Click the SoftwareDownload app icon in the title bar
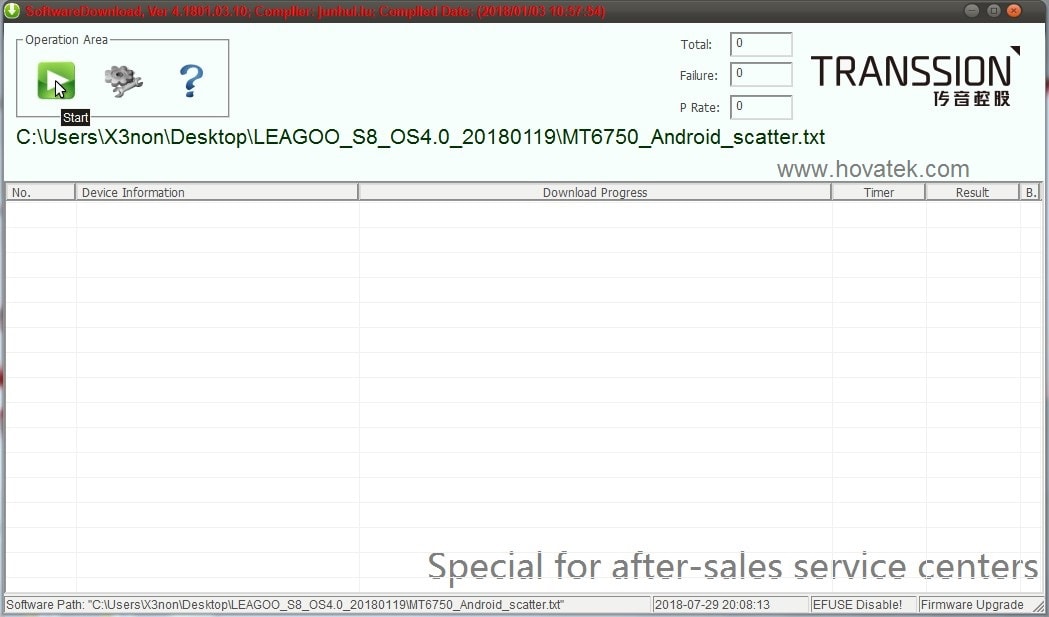This screenshot has height=617, width=1049. pos(12,11)
